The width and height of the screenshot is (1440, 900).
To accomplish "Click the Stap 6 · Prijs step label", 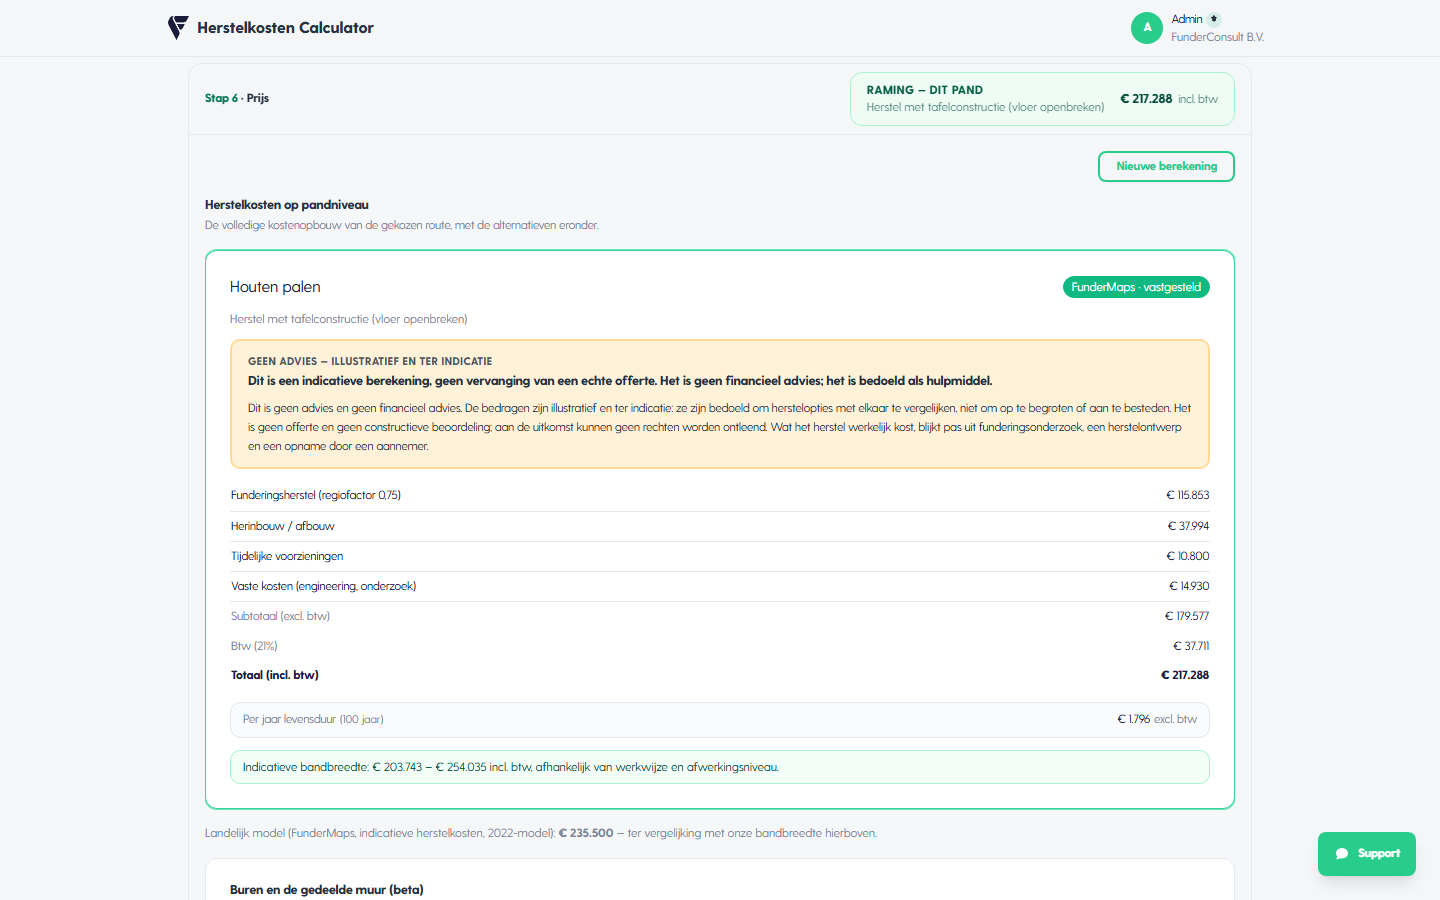I will click(237, 98).
